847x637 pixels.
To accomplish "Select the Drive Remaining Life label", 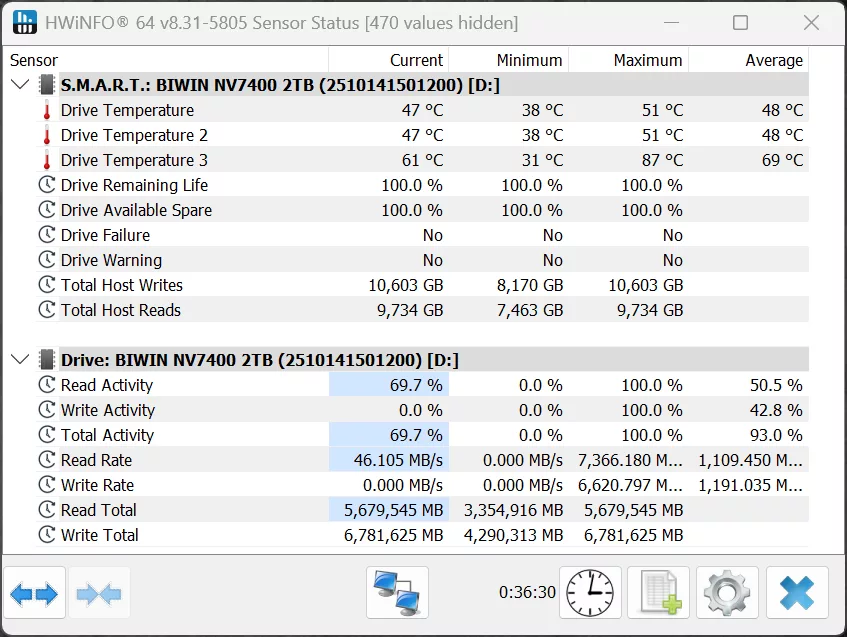I will [x=134, y=185].
